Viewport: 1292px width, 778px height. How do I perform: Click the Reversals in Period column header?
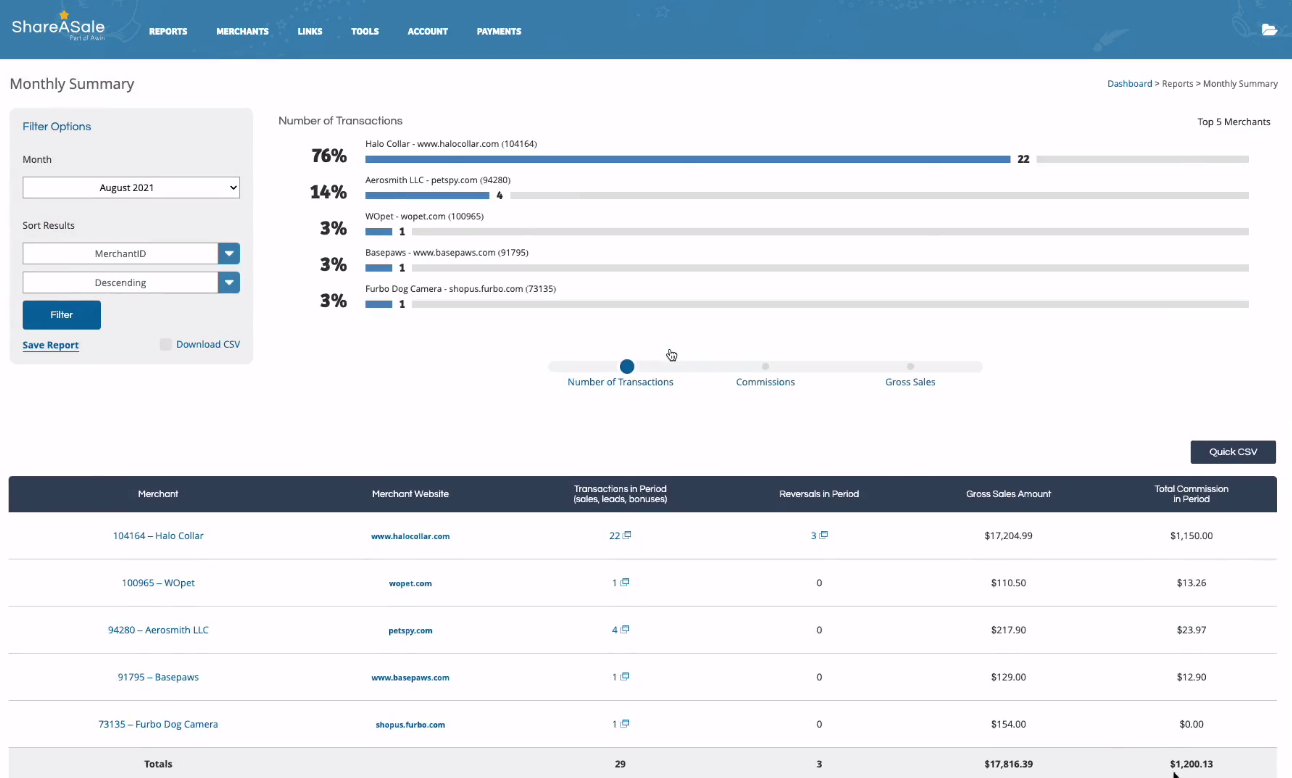pyautogui.click(x=819, y=494)
